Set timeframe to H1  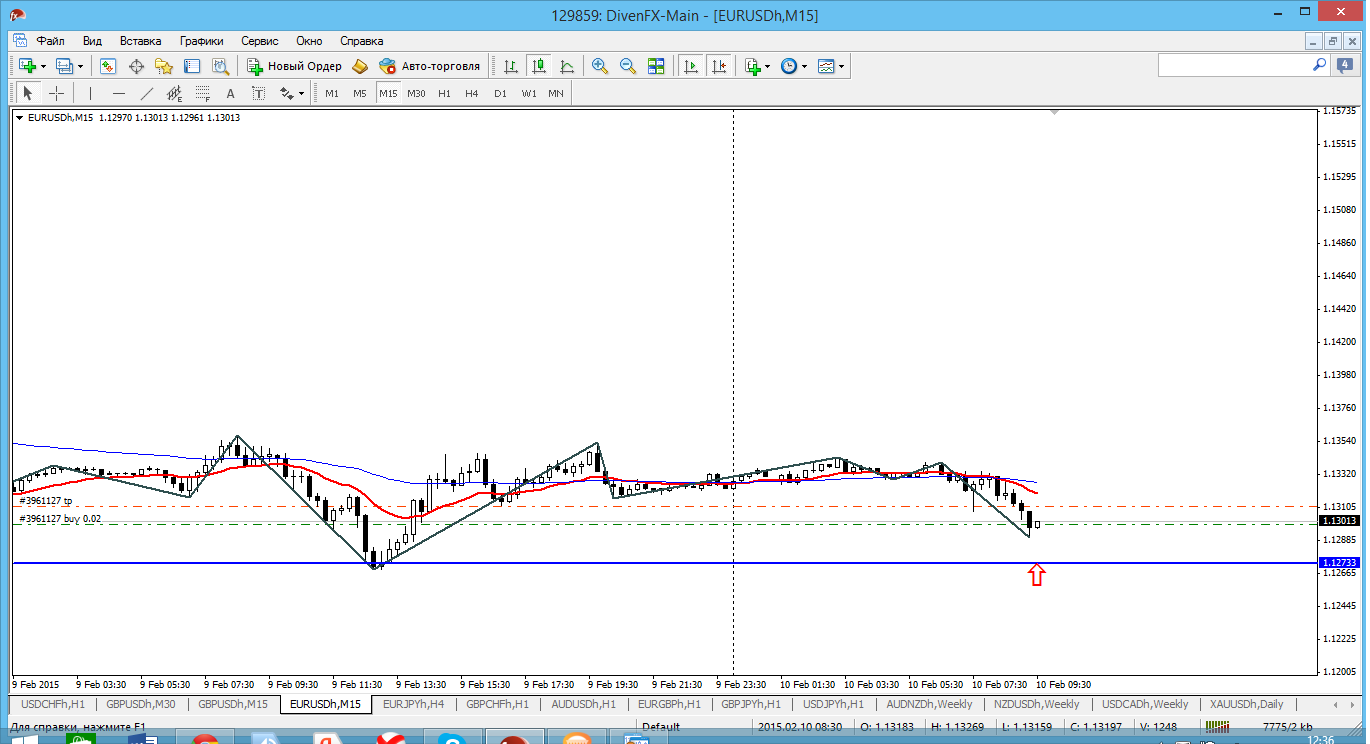click(x=444, y=93)
